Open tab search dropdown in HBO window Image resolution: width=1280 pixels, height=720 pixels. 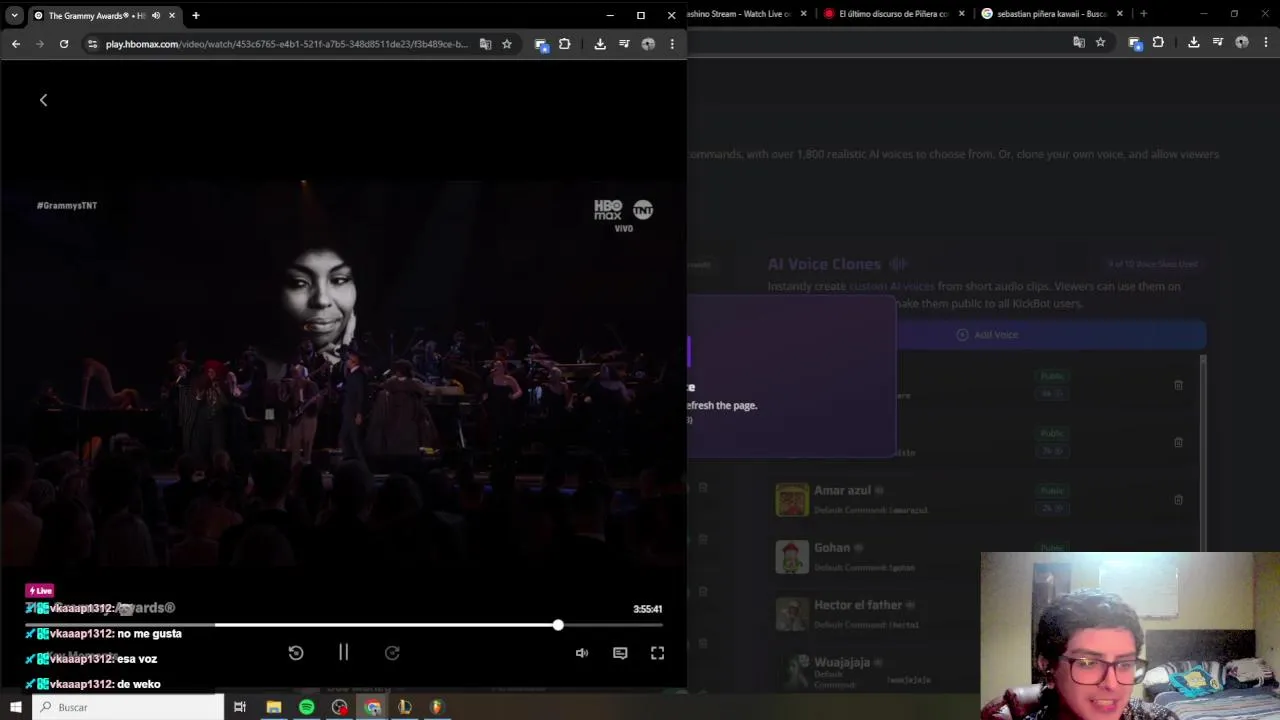pyautogui.click(x=14, y=15)
